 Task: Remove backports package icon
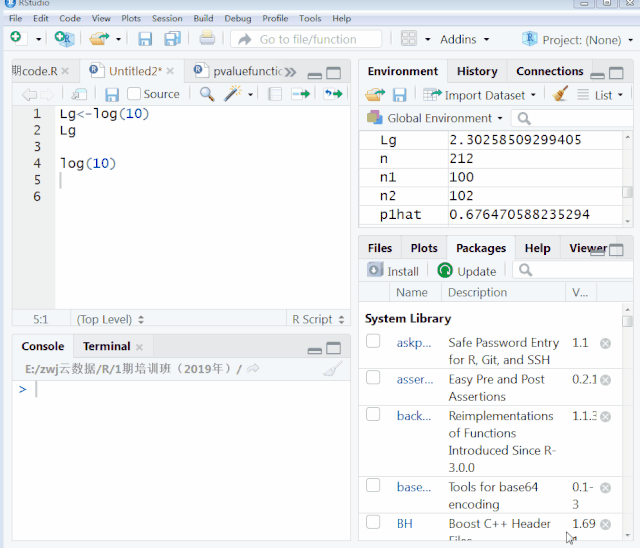tap(605, 417)
